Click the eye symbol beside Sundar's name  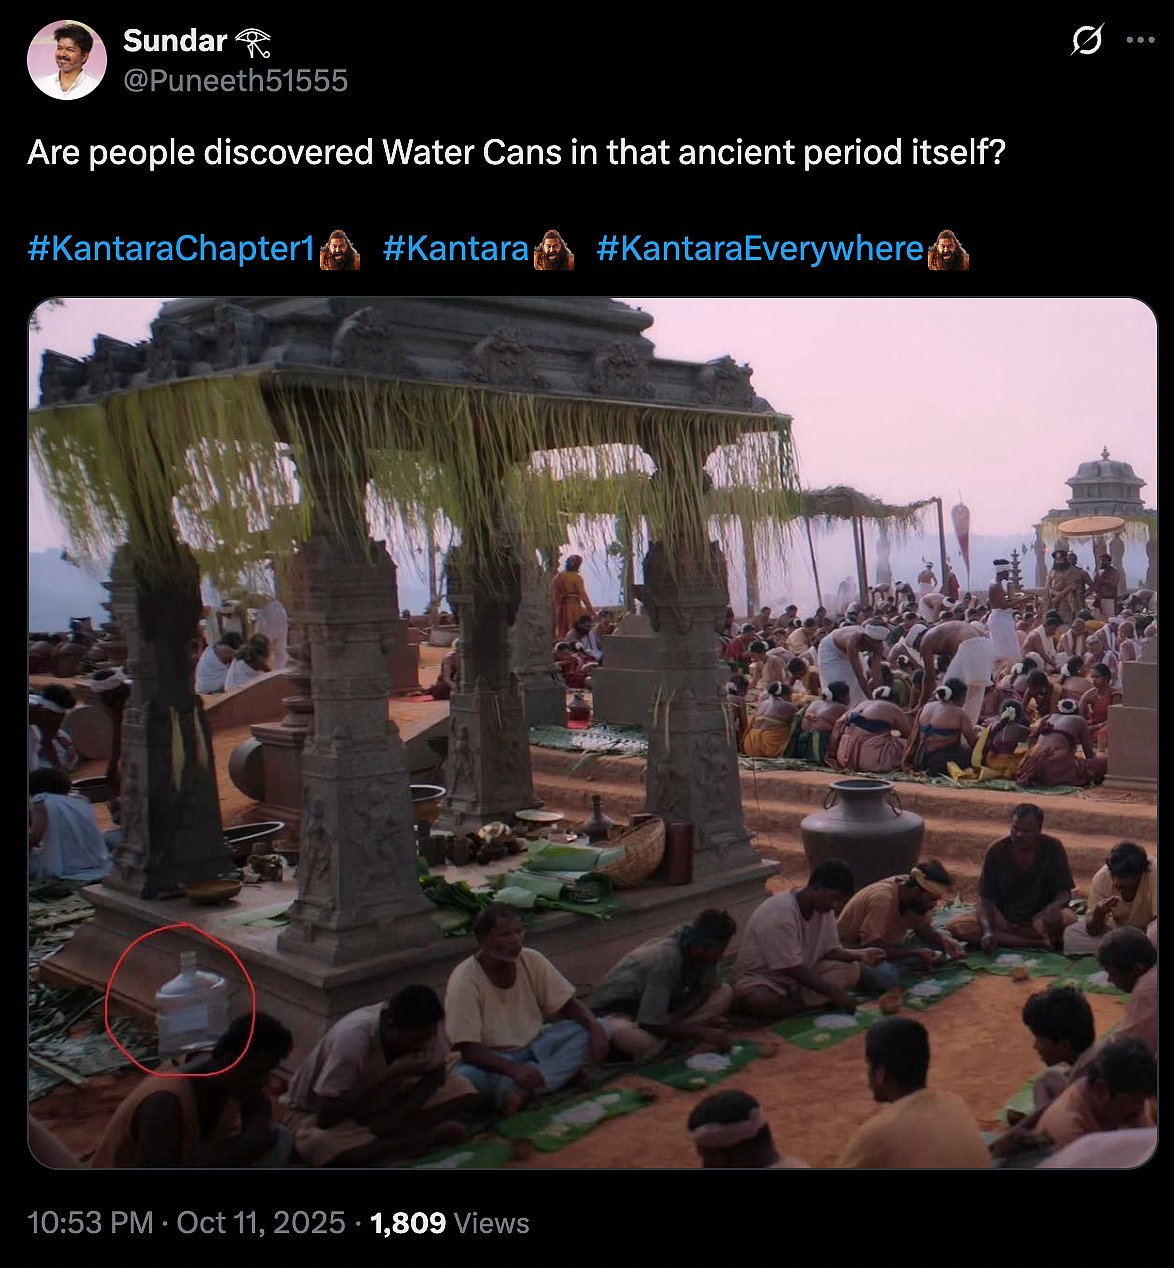tap(252, 42)
